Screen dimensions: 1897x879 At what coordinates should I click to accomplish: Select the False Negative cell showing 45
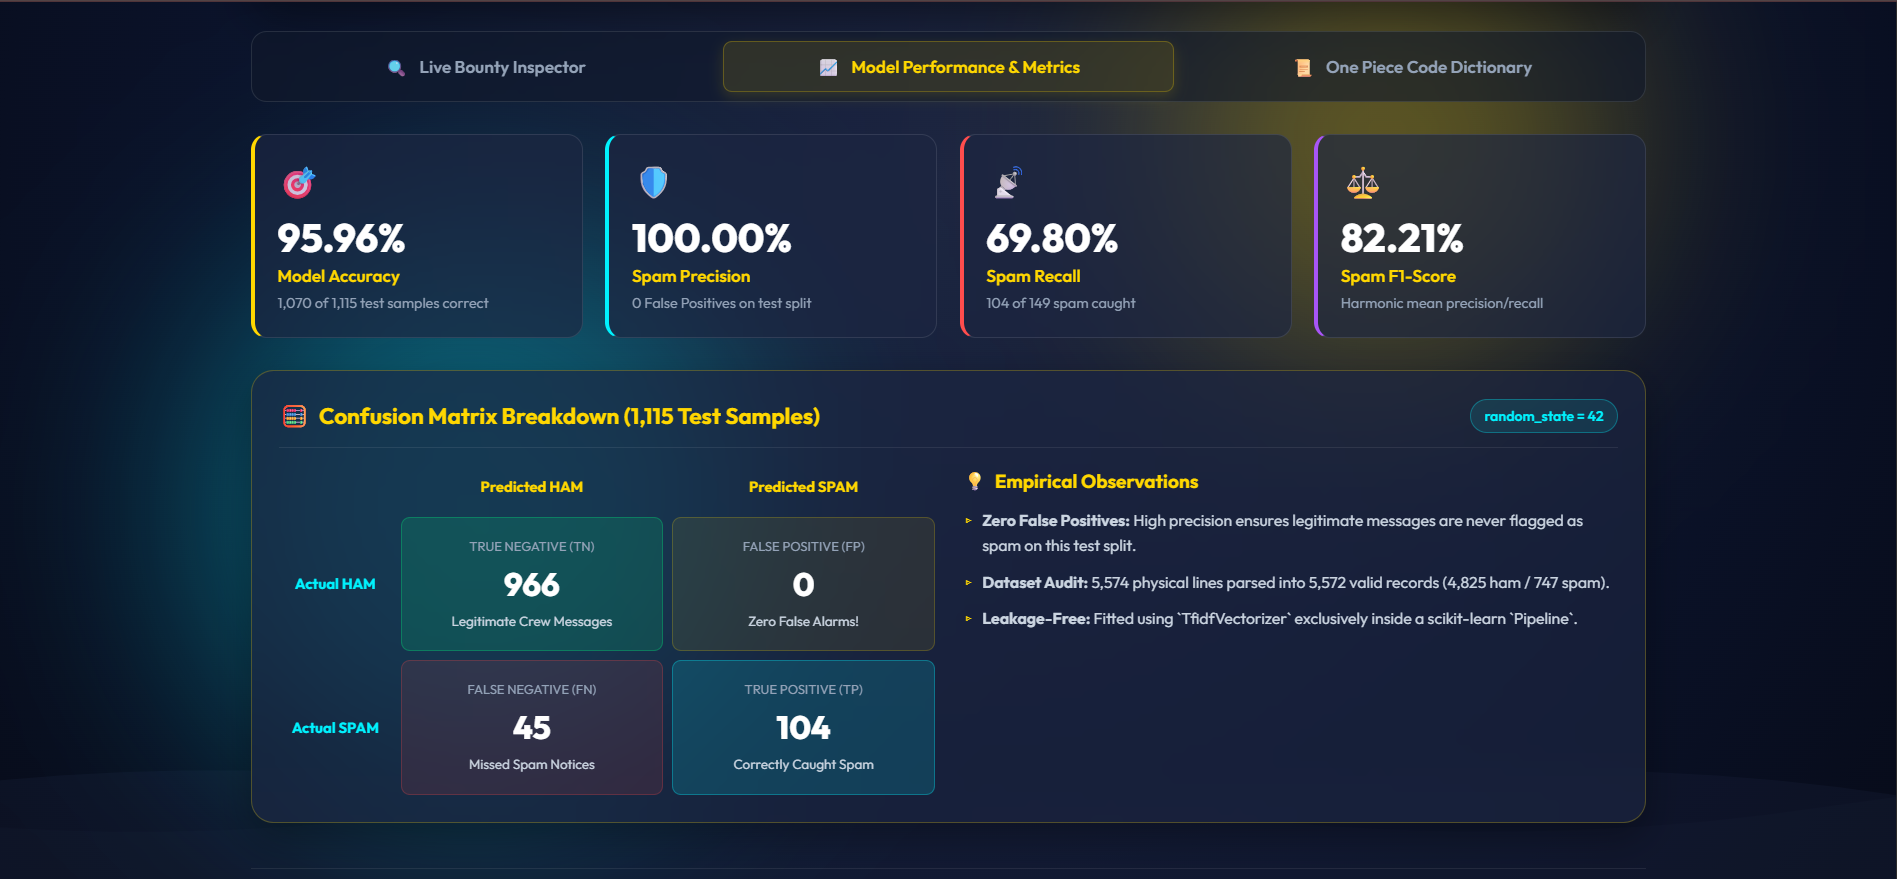point(532,727)
